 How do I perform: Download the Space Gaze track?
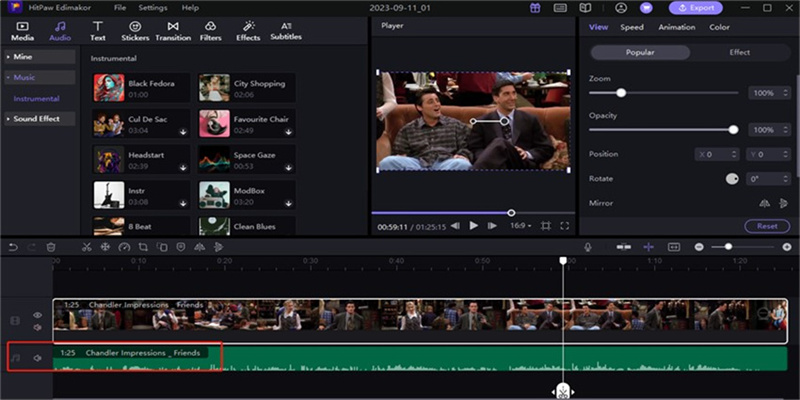(289, 168)
